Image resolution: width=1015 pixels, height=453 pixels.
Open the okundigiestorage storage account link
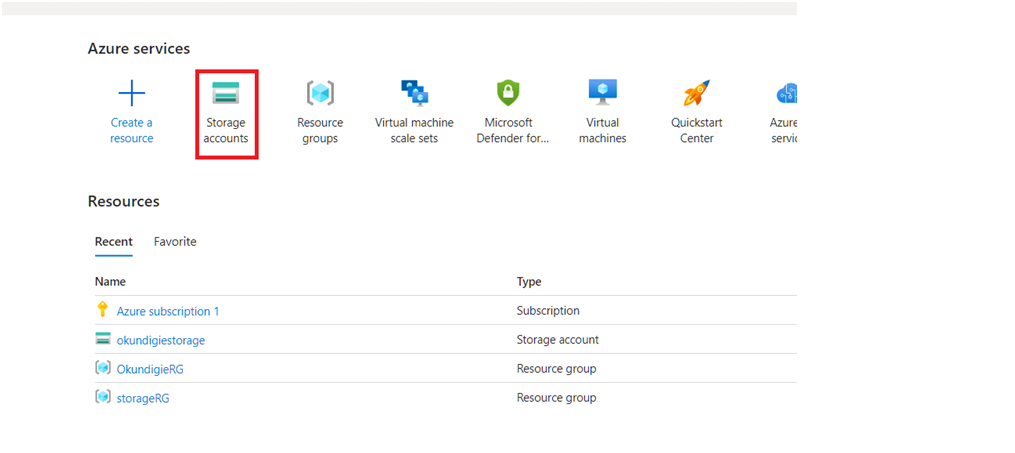[161, 340]
